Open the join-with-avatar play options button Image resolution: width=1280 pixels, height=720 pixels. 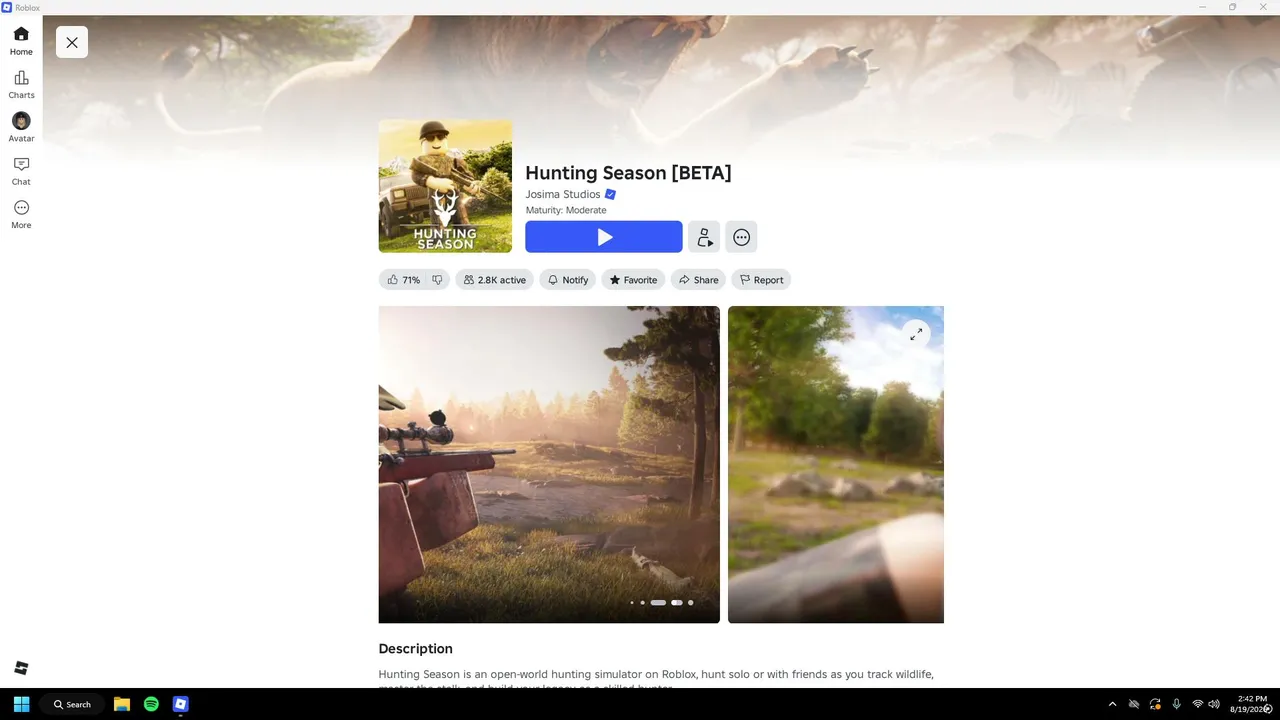point(704,237)
